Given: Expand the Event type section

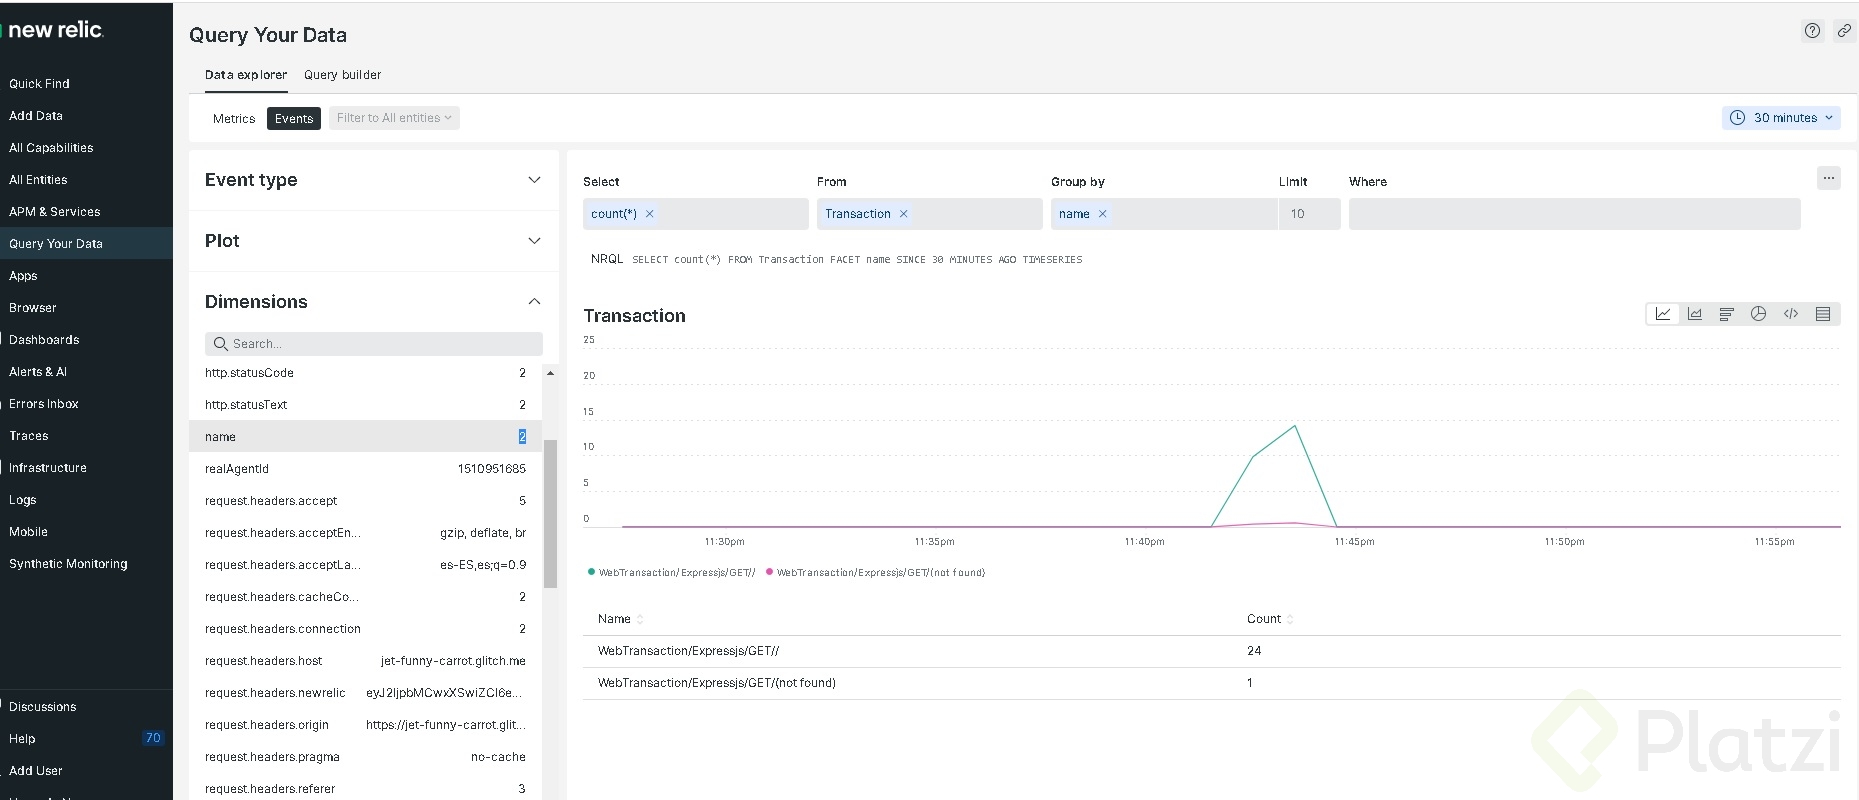Looking at the screenshot, I should (373, 180).
